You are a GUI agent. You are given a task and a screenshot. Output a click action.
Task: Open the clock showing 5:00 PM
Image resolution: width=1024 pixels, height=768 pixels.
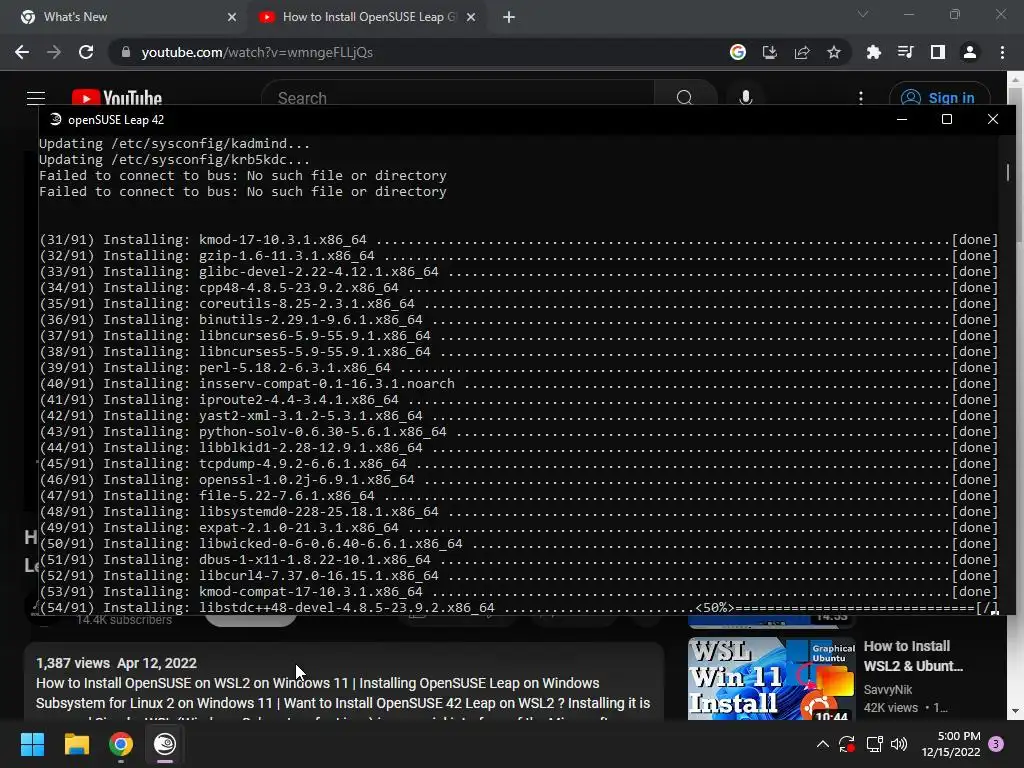pos(951,744)
